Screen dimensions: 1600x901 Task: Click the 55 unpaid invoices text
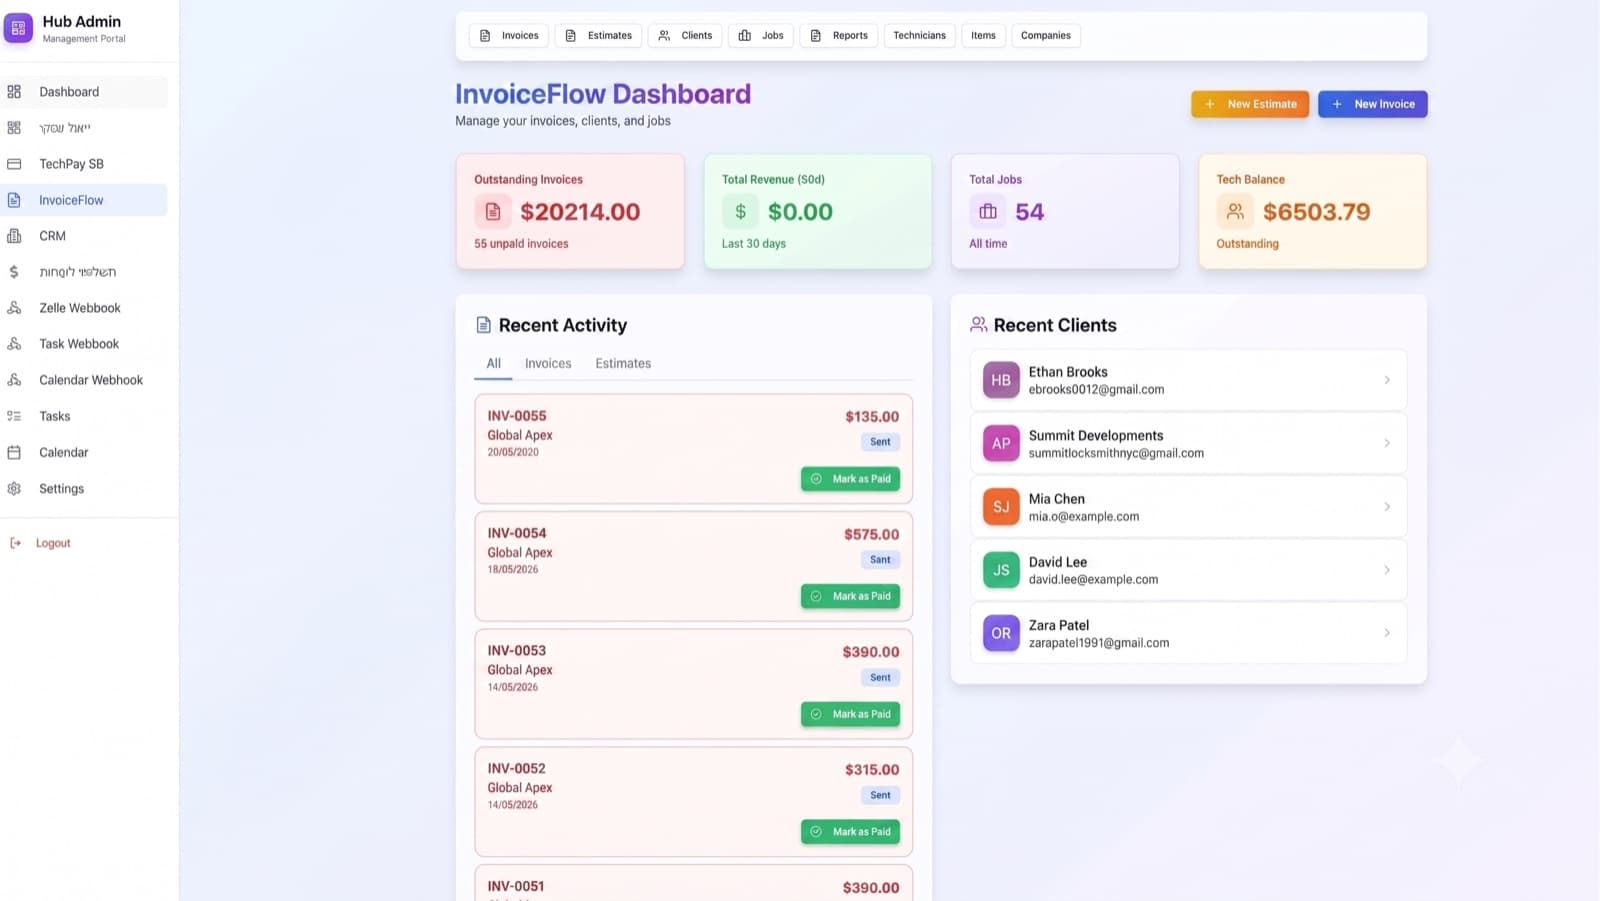(x=521, y=244)
